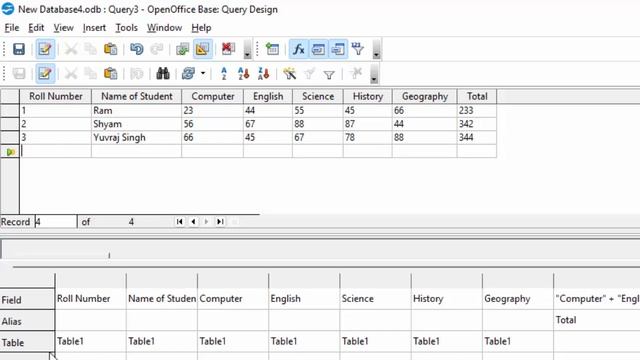
Task: Select Total value 233 in Ram's row
Action: point(477,111)
